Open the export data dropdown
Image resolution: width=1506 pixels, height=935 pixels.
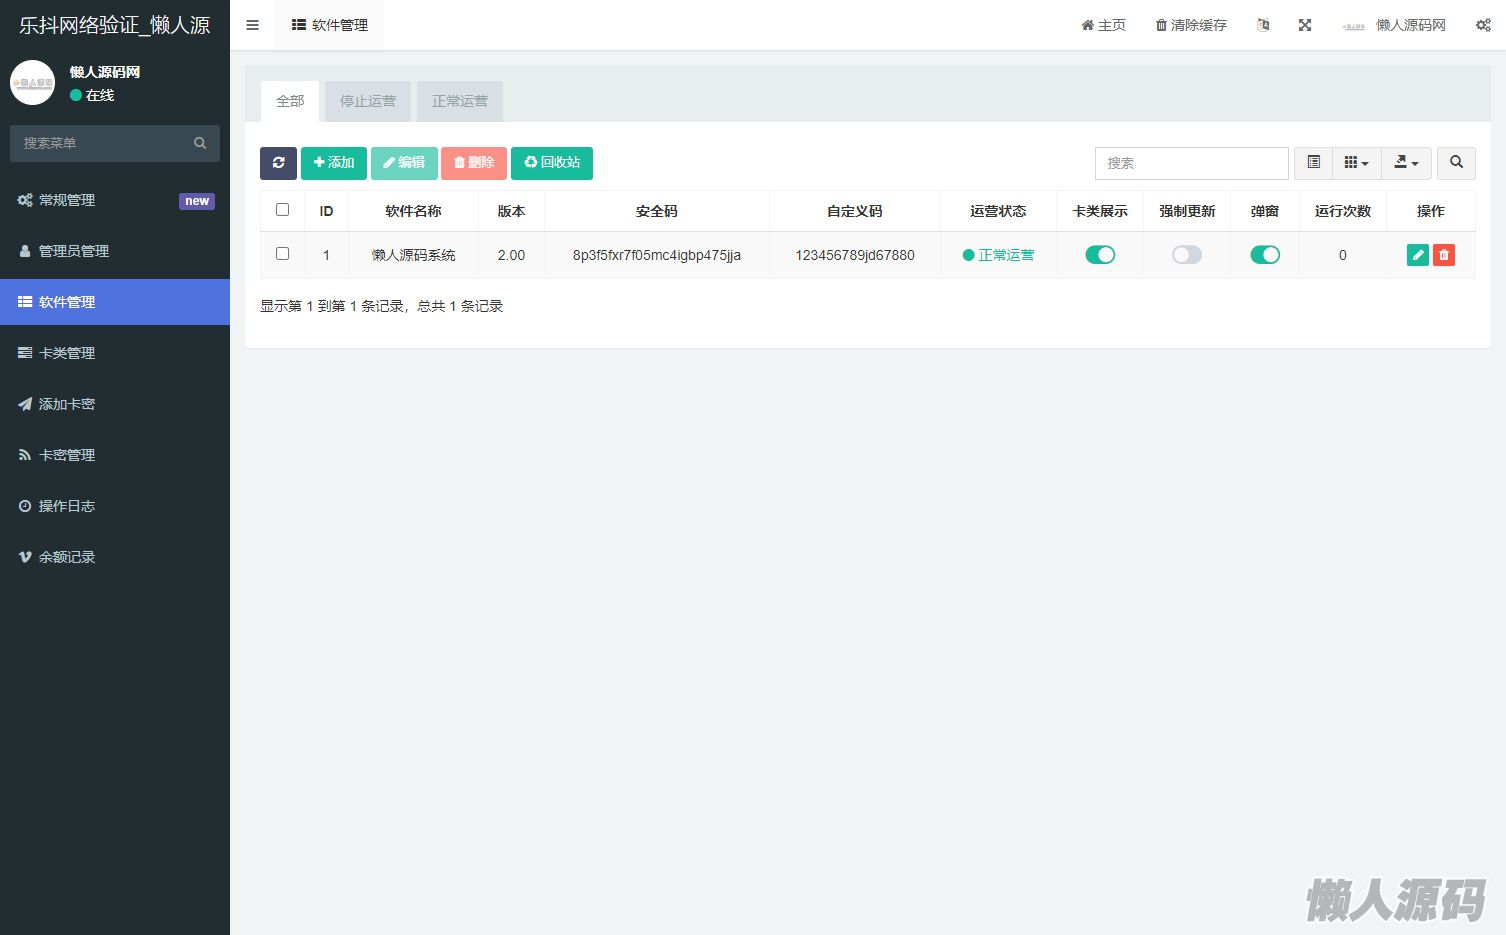[1406, 163]
